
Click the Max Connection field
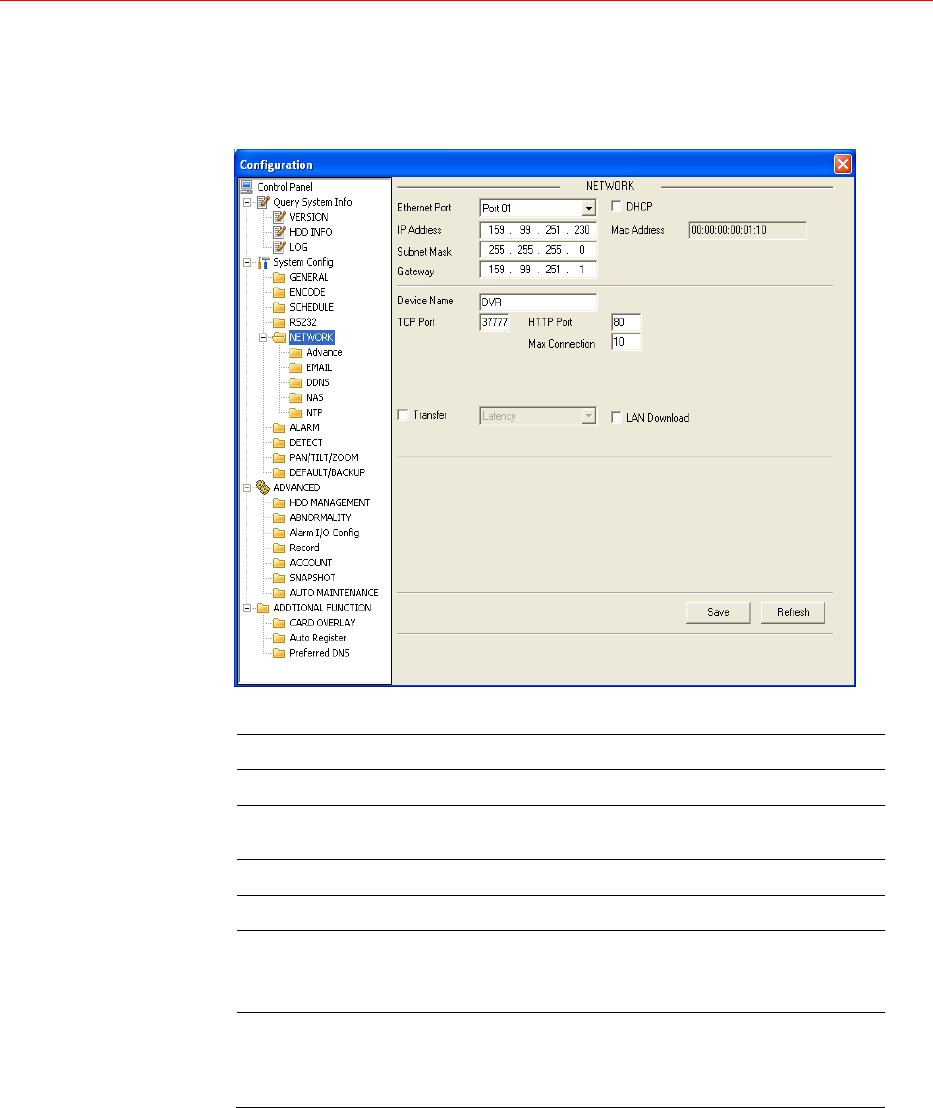(x=626, y=342)
